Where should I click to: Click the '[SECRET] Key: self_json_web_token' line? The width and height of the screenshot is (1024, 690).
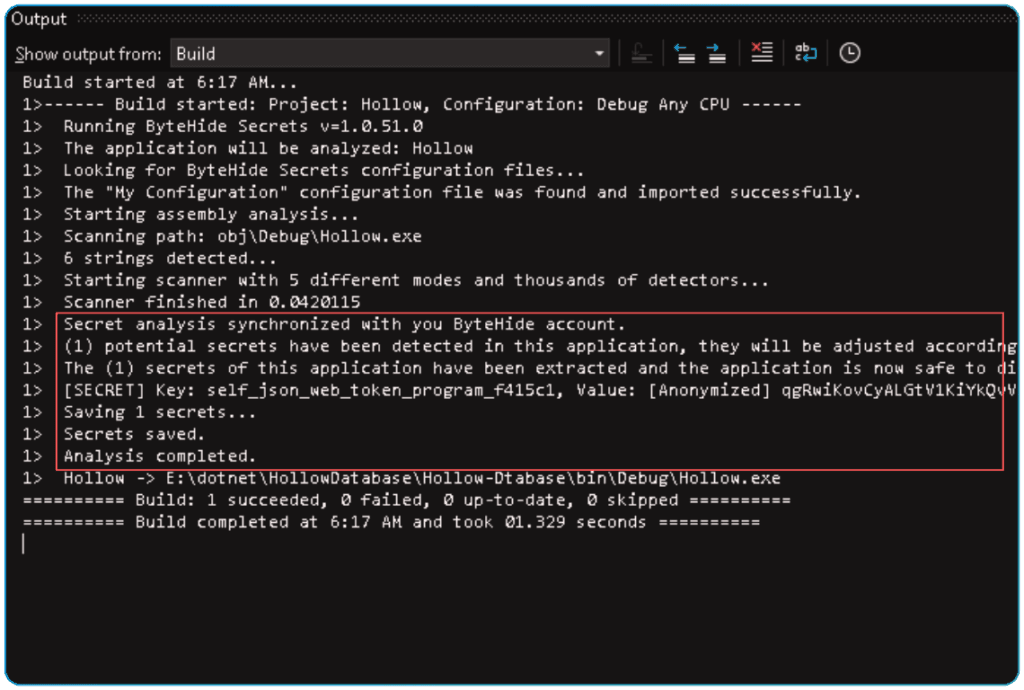pos(539,390)
